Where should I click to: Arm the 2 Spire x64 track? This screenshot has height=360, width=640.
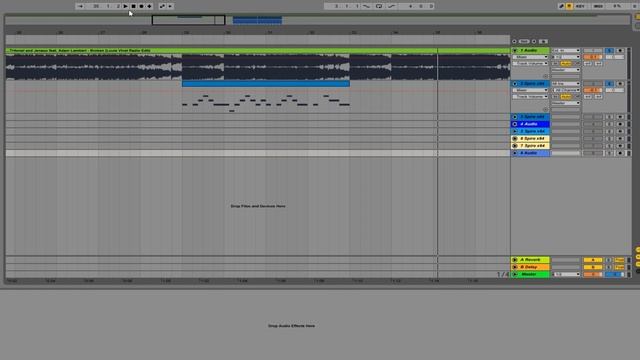coord(620,84)
